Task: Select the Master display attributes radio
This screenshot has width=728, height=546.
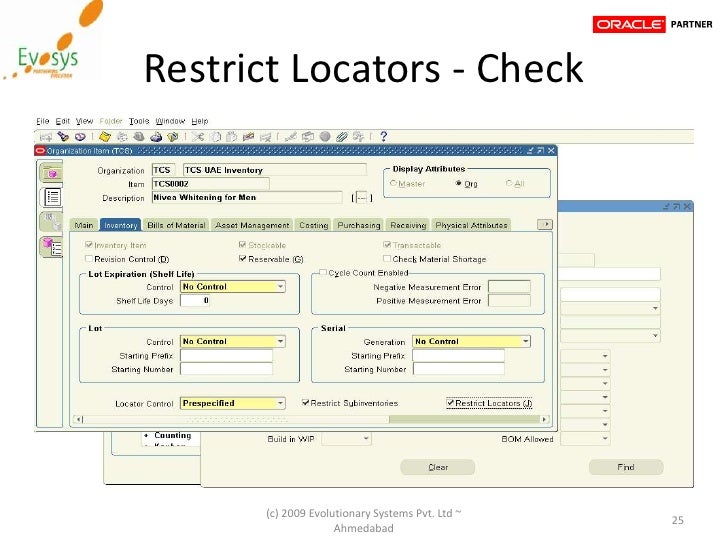Action: coord(394,183)
